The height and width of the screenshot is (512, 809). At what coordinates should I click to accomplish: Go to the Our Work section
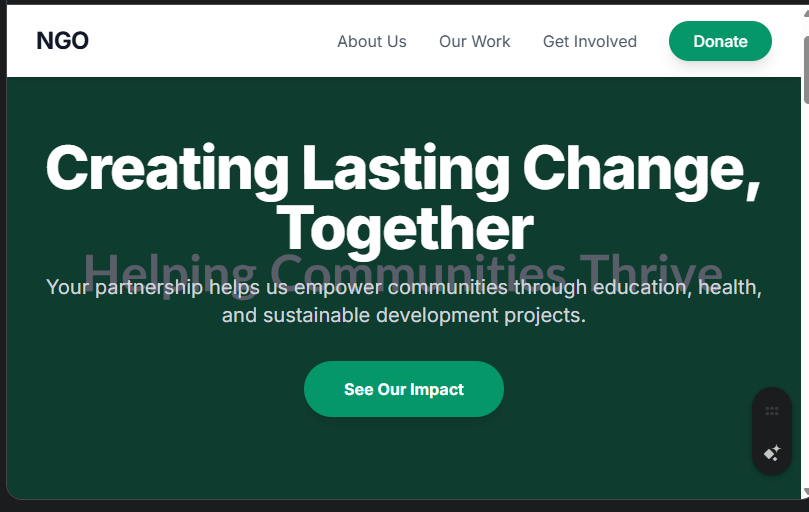click(x=474, y=41)
